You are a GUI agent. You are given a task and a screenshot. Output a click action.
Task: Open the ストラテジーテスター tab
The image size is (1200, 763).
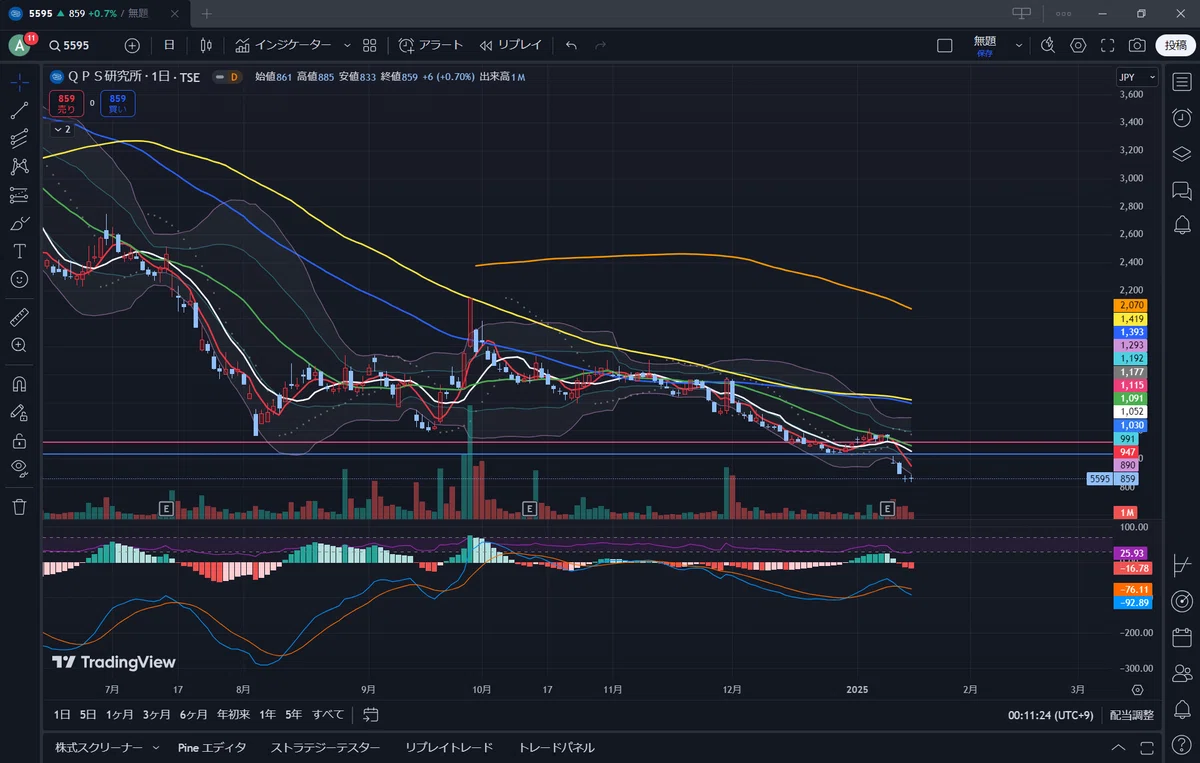pyautogui.click(x=325, y=748)
